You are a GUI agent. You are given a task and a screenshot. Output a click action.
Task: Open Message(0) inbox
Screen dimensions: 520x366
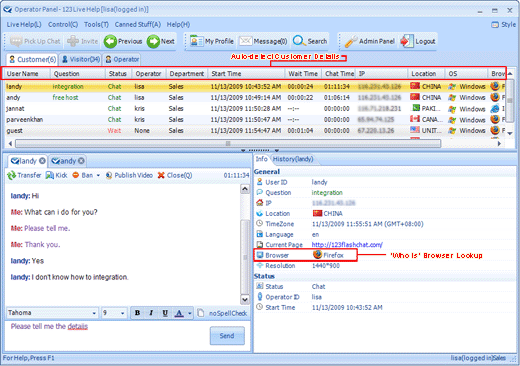click(x=263, y=41)
